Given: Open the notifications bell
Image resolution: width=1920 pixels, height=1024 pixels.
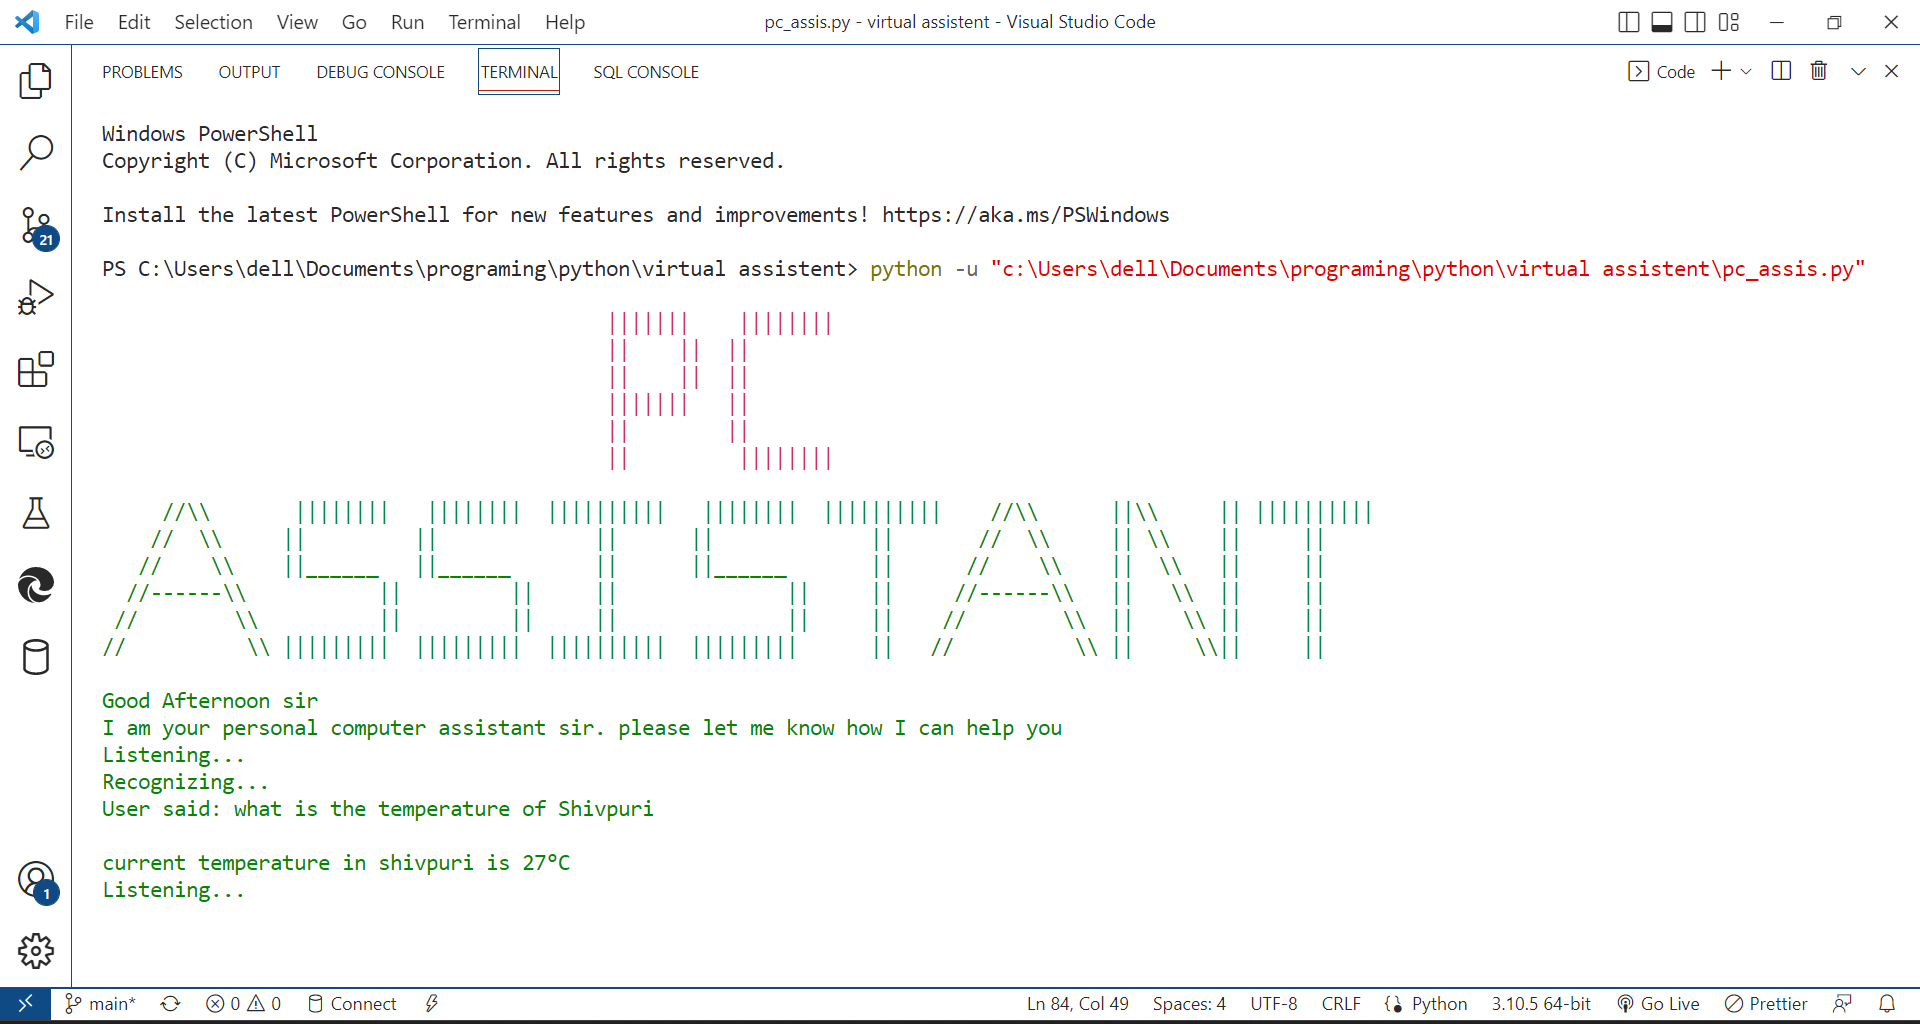Looking at the screenshot, I should click(x=1887, y=1003).
